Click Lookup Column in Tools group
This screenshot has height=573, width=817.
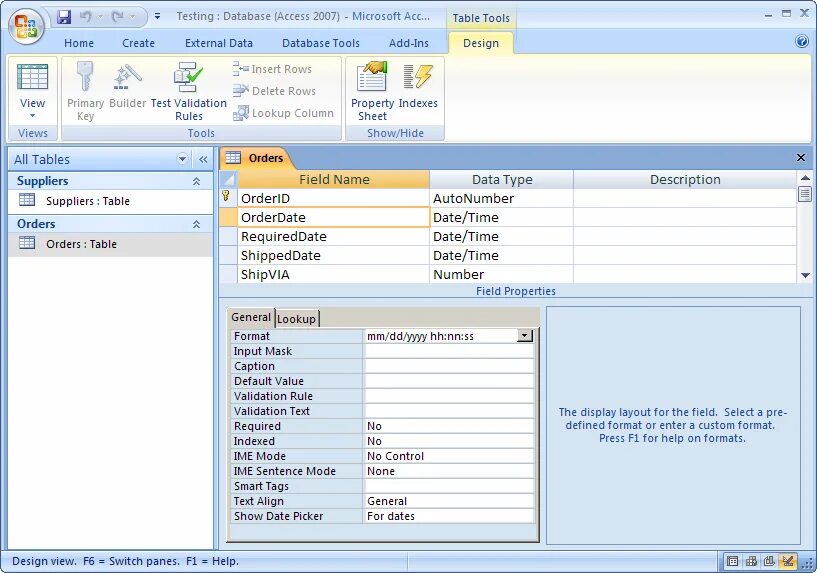point(283,113)
